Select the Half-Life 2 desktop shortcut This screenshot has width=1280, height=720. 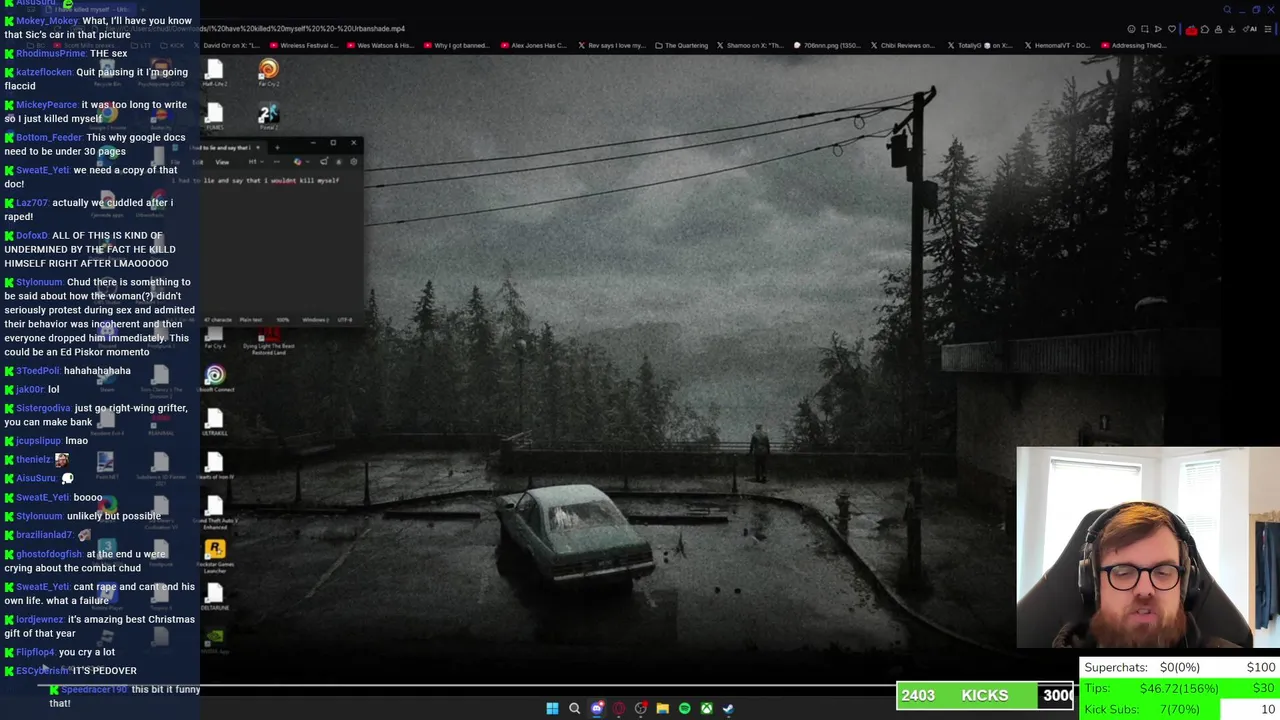(x=214, y=72)
